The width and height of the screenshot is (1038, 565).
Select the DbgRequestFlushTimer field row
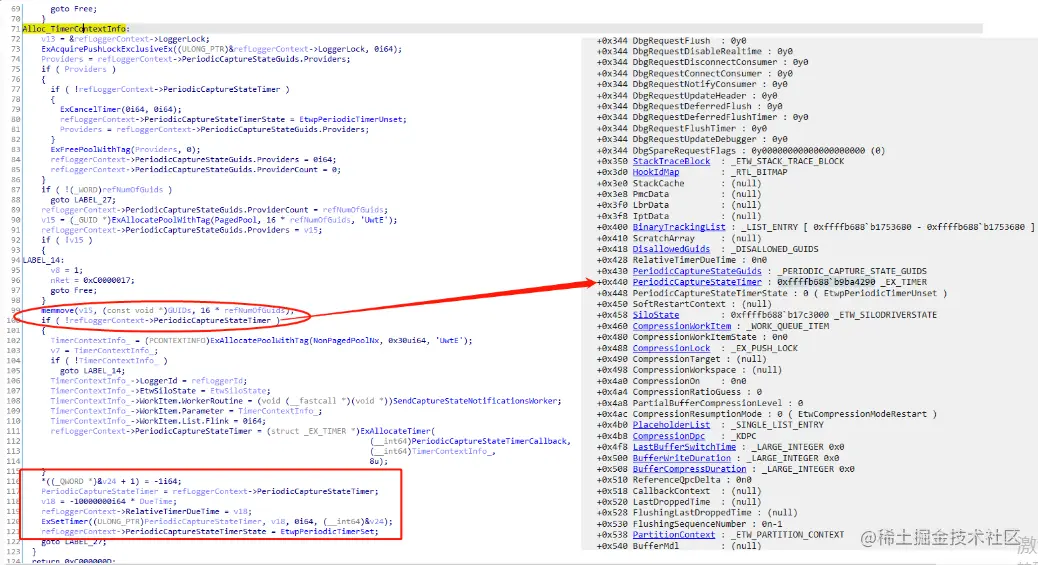681,128
